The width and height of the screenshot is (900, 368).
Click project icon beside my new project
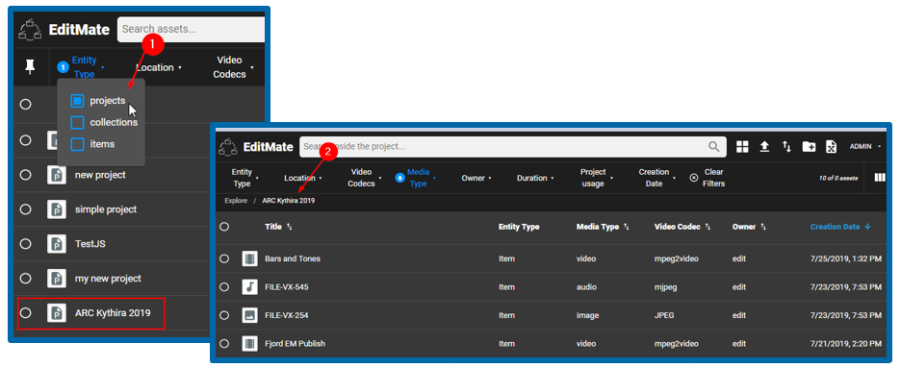pyautogui.click(x=57, y=278)
